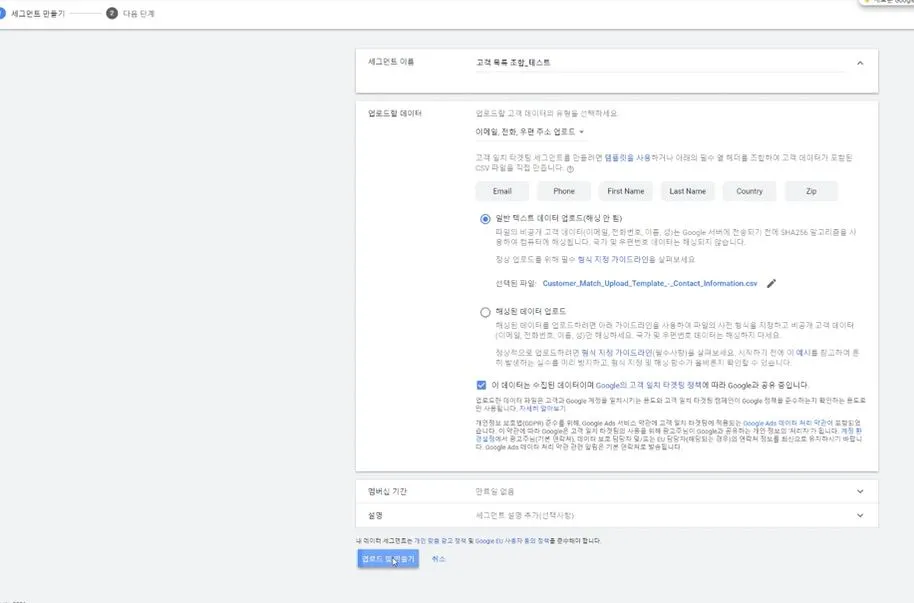The image size is (914, 603).
Task: Click the Zip column header chip
Action: 811,190
